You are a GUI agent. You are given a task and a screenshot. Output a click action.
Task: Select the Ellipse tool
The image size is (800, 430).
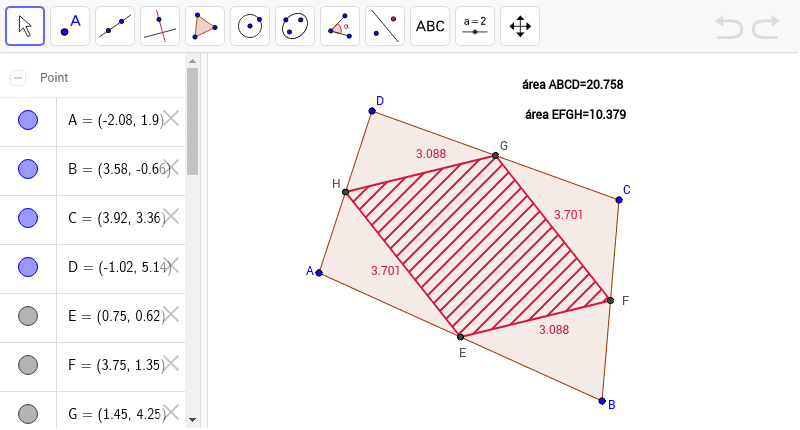point(295,26)
